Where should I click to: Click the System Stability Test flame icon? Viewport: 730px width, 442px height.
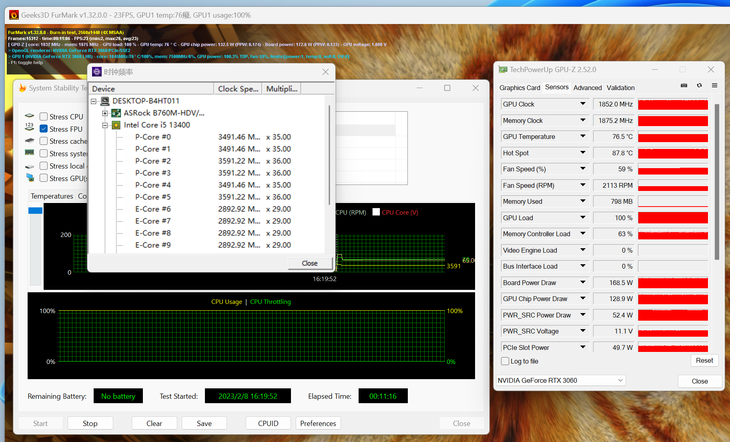pyautogui.click(x=22, y=88)
